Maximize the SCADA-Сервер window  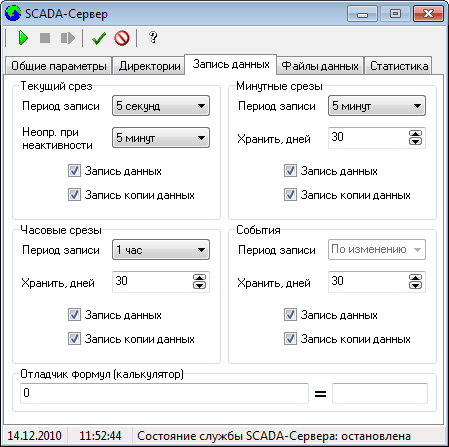395,14
